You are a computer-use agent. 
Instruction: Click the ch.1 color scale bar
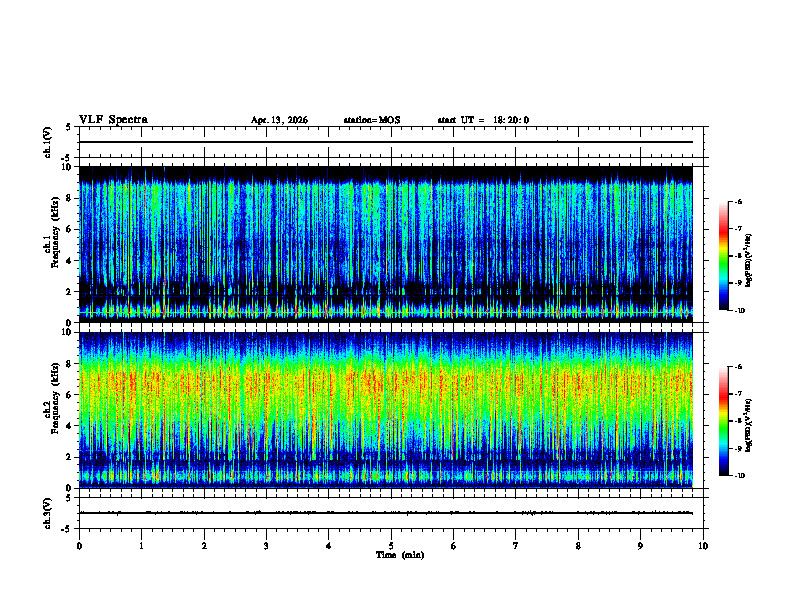point(723,256)
